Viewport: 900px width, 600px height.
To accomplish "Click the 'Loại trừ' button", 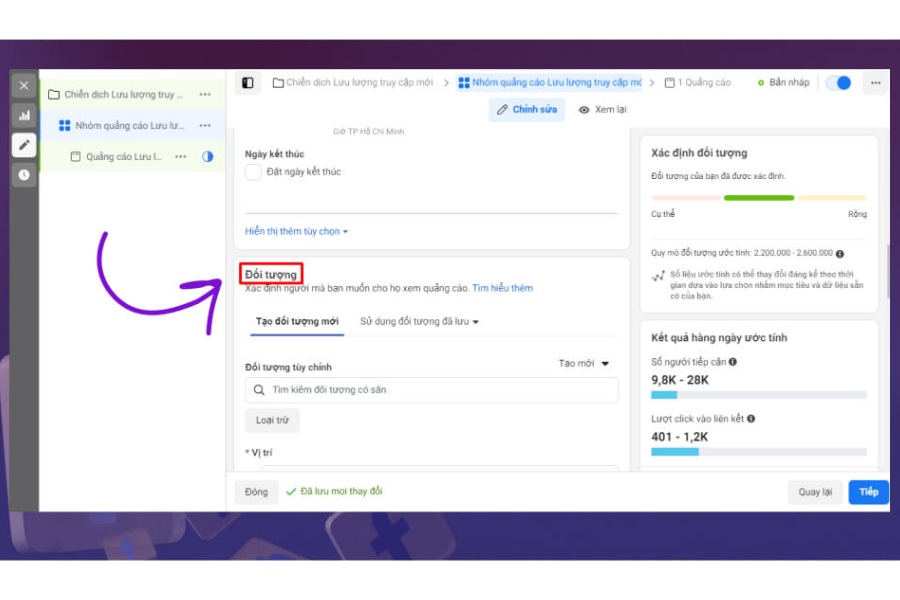I will point(273,420).
